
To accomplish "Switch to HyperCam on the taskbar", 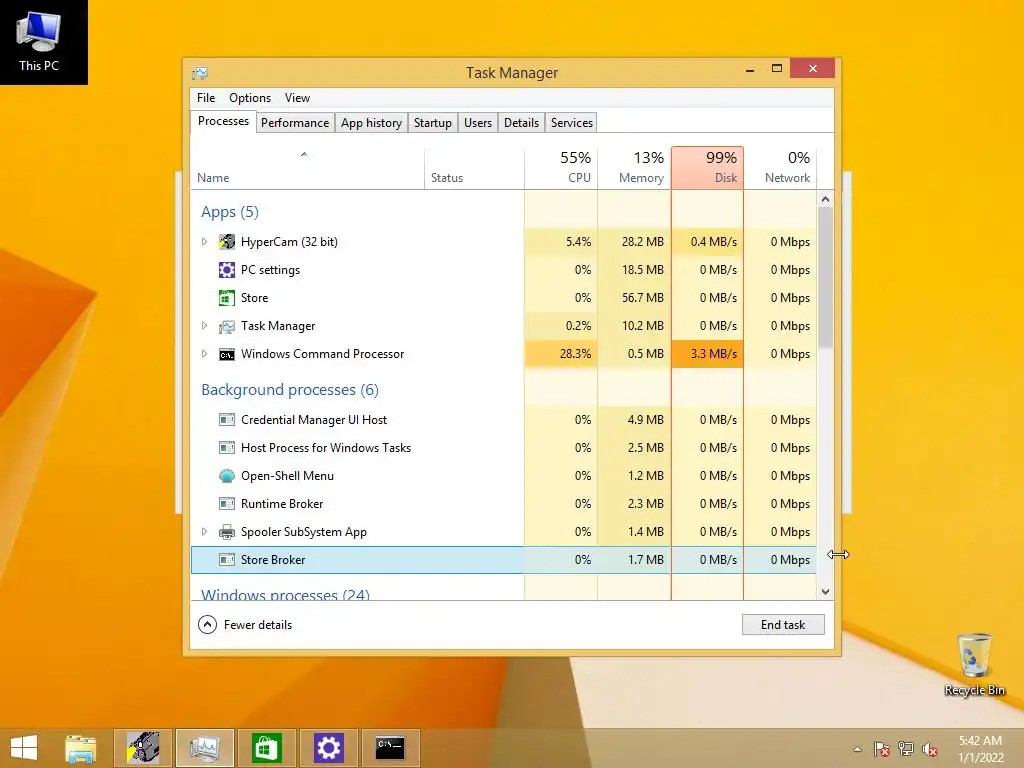I will [143, 747].
